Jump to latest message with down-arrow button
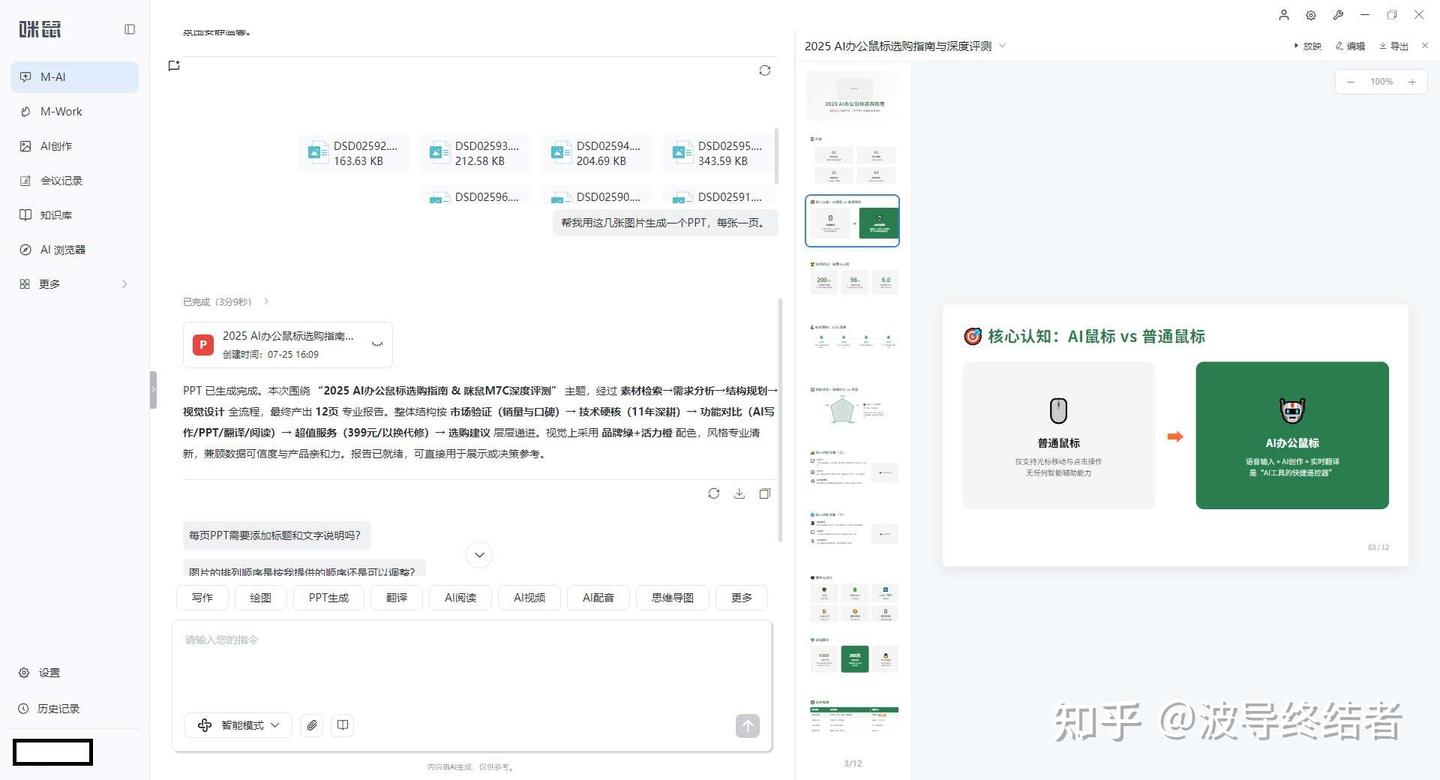 [x=479, y=555]
